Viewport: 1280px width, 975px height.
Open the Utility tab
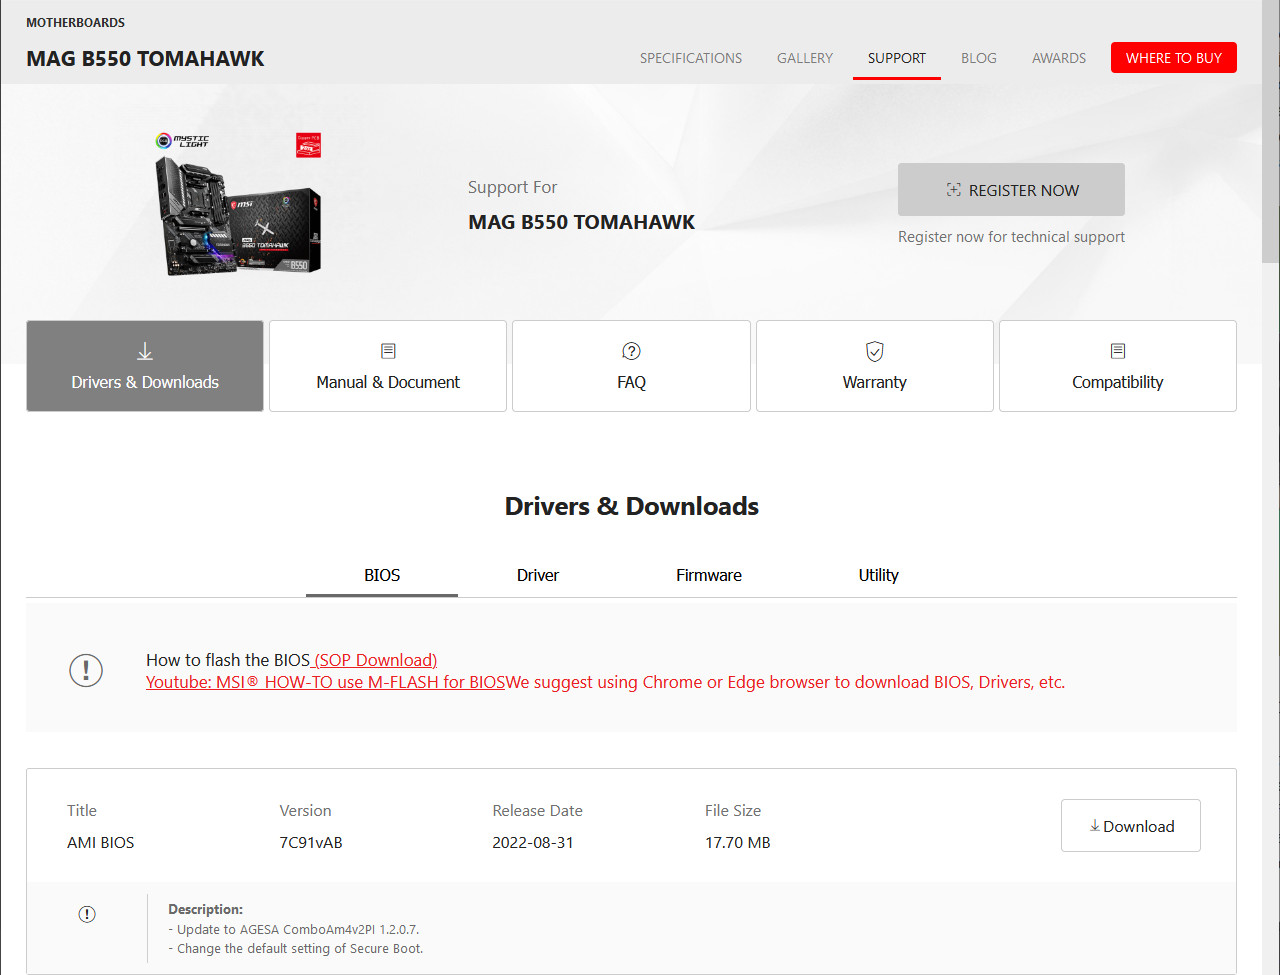[878, 575]
